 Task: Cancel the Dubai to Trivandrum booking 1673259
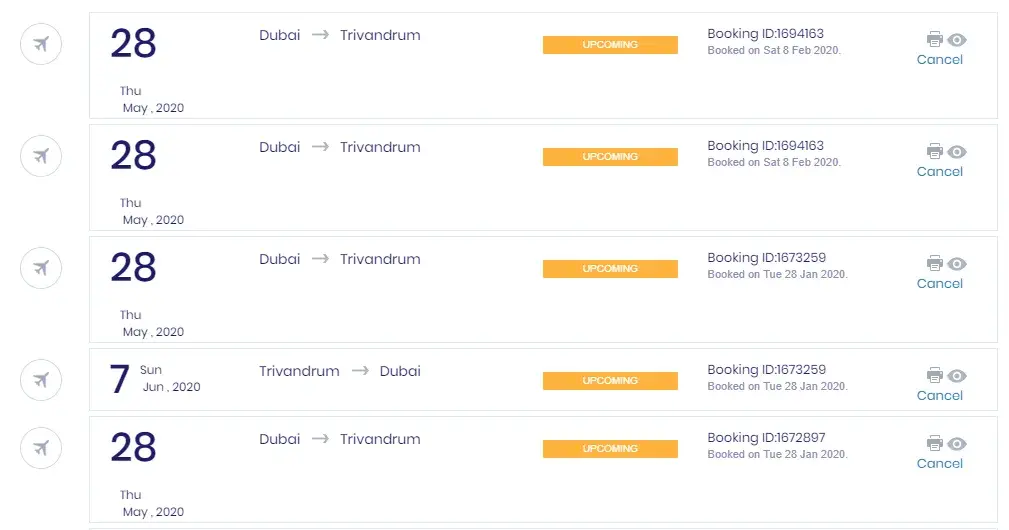pyautogui.click(x=939, y=283)
